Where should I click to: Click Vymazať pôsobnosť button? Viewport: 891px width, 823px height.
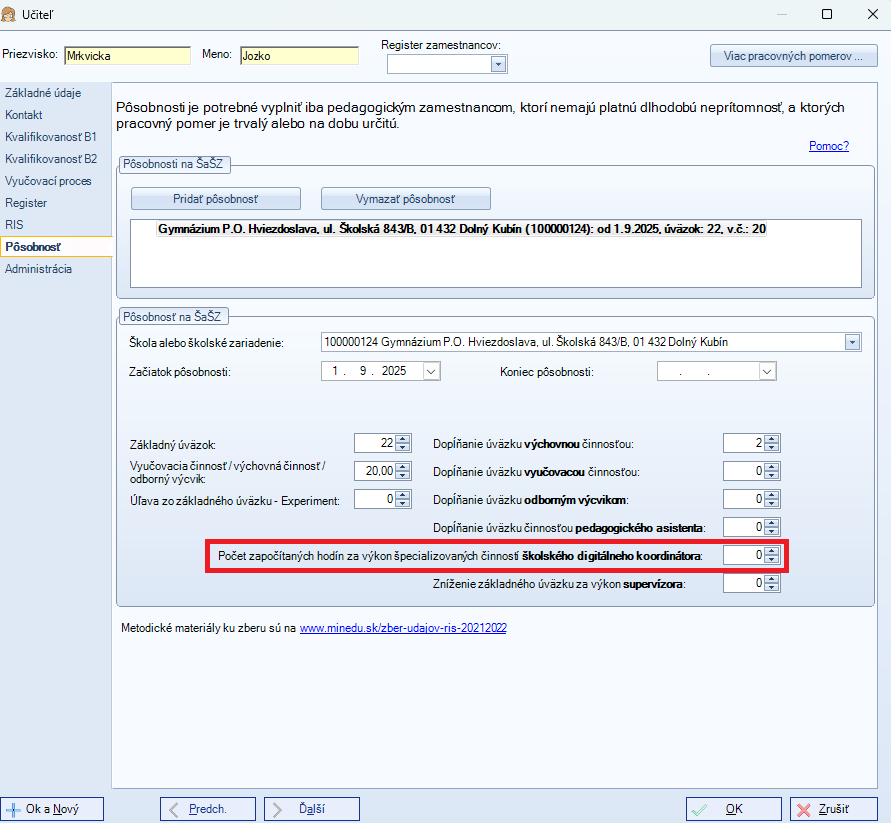point(405,198)
